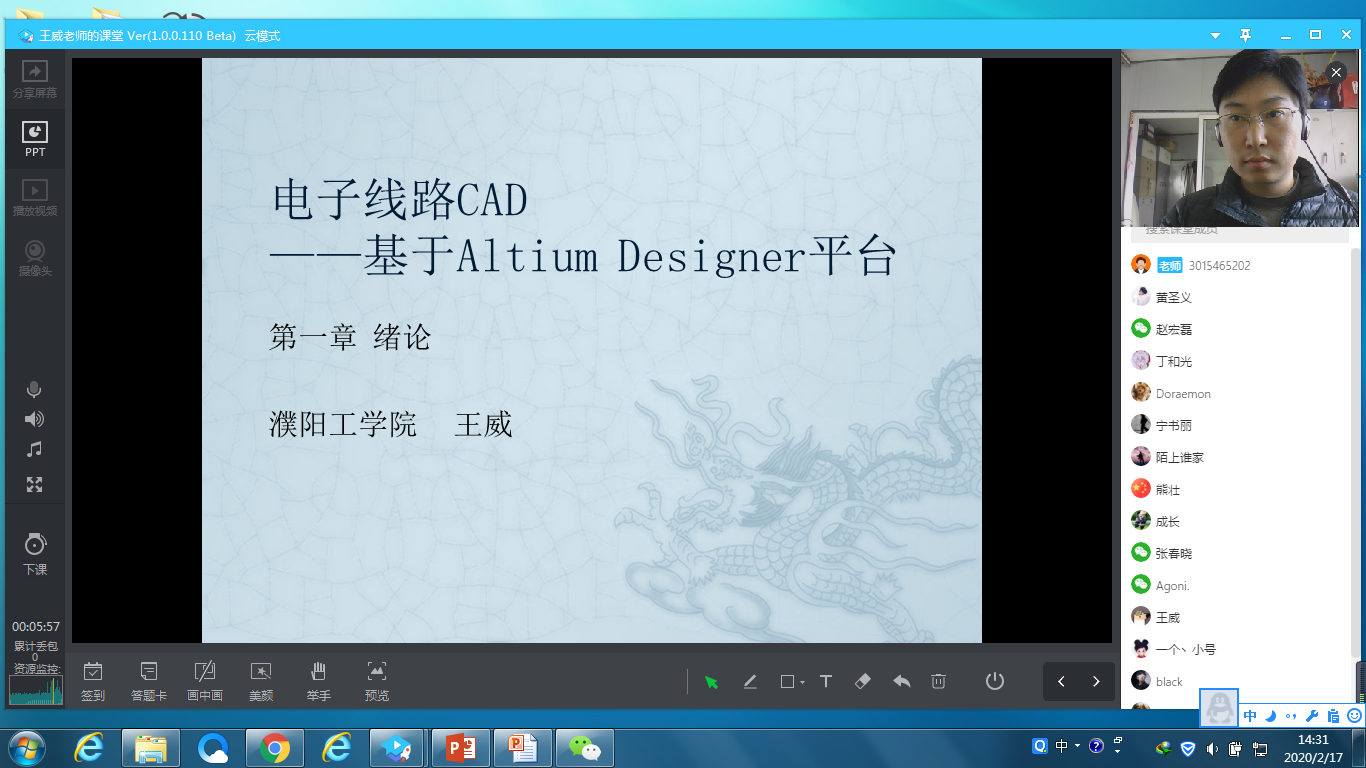This screenshot has width=1366, height=768.
Task: Open Chrome from taskbar
Action: point(274,747)
